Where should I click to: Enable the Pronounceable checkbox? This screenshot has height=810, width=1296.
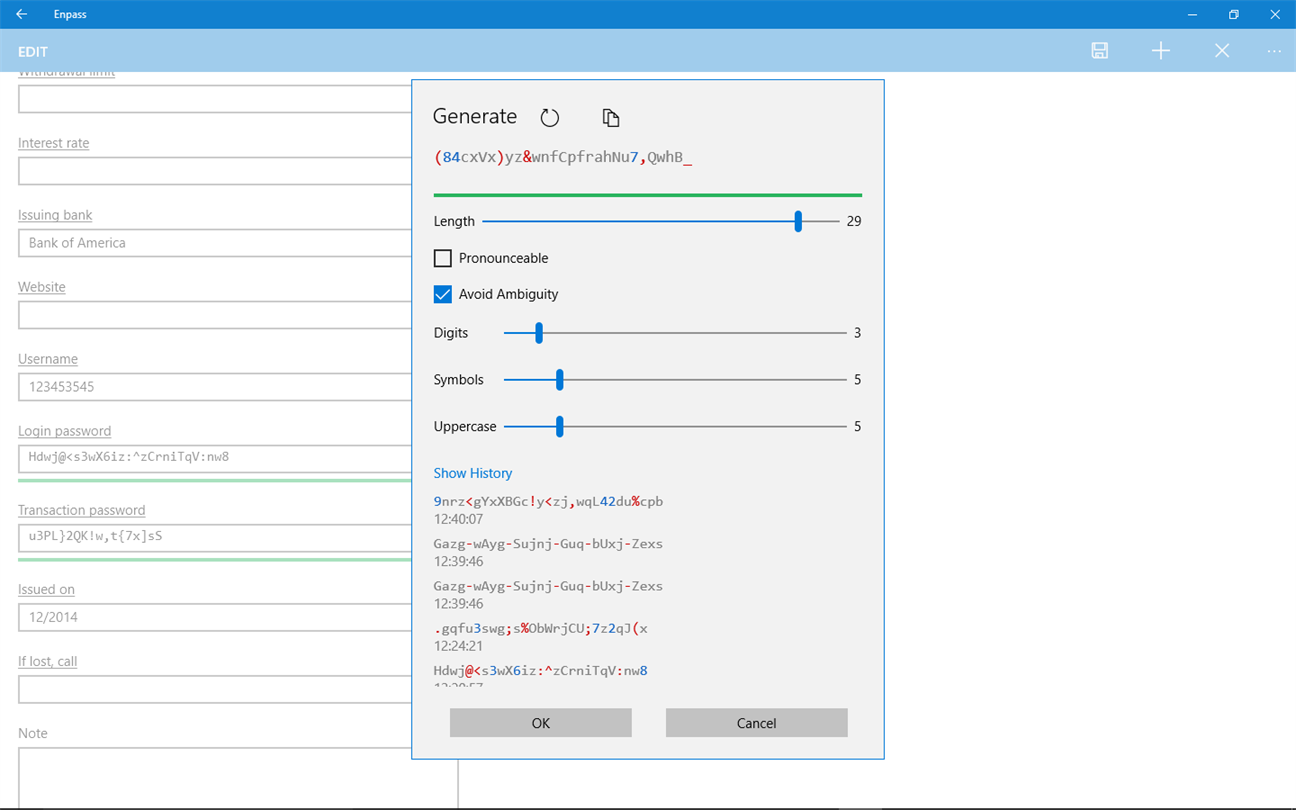[x=443, y=258]
